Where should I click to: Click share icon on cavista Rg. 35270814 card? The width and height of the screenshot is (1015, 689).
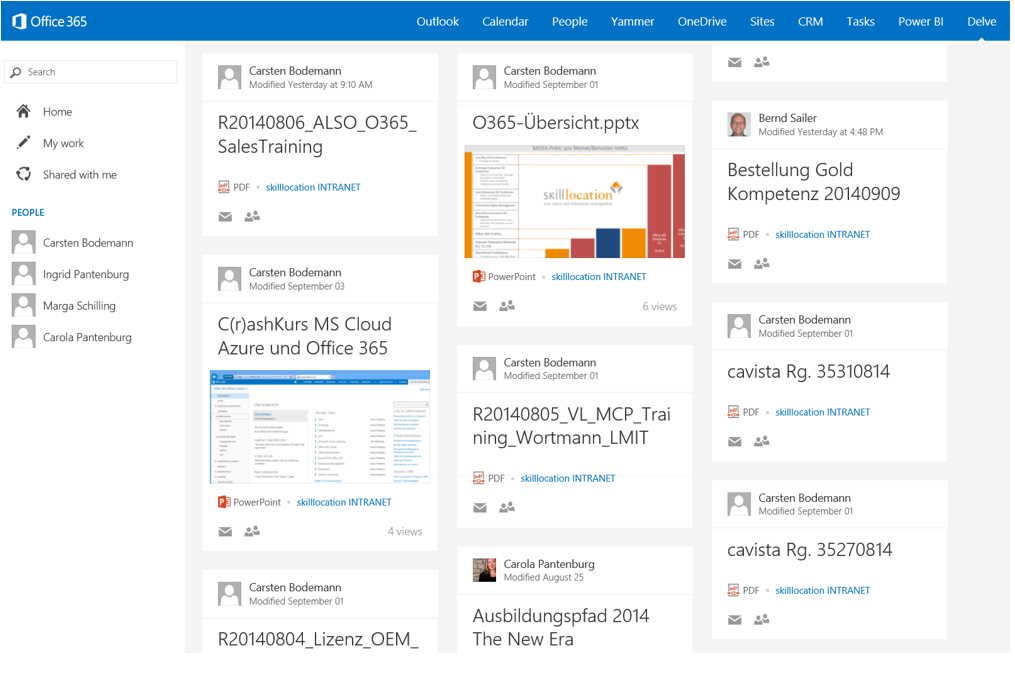click(762, 619)
